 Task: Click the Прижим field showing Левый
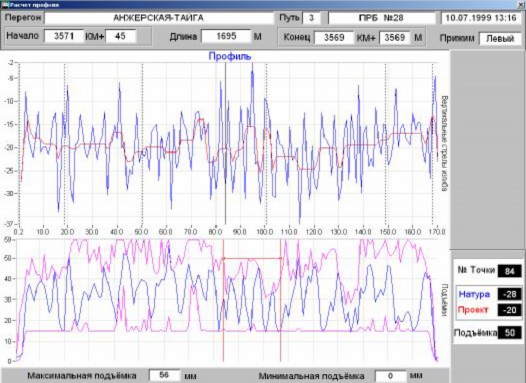pos(500,39)
